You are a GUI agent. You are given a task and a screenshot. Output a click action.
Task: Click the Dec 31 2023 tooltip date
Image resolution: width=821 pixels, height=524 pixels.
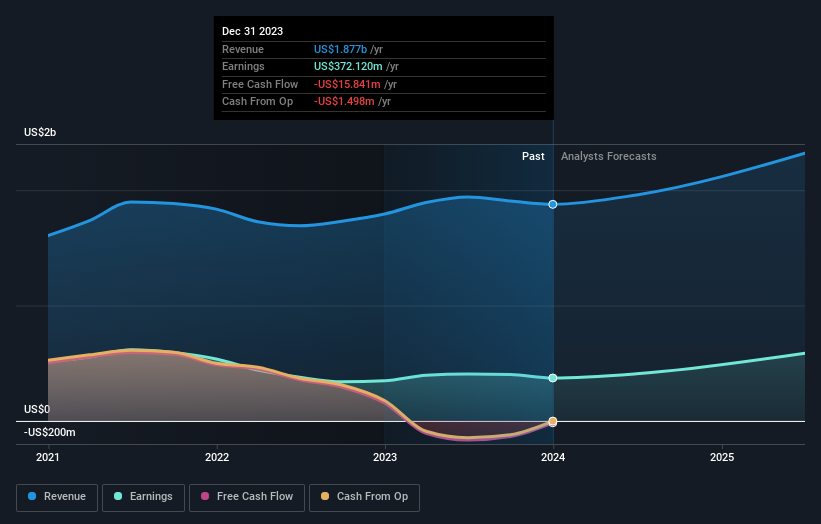(x=252, y=31)
